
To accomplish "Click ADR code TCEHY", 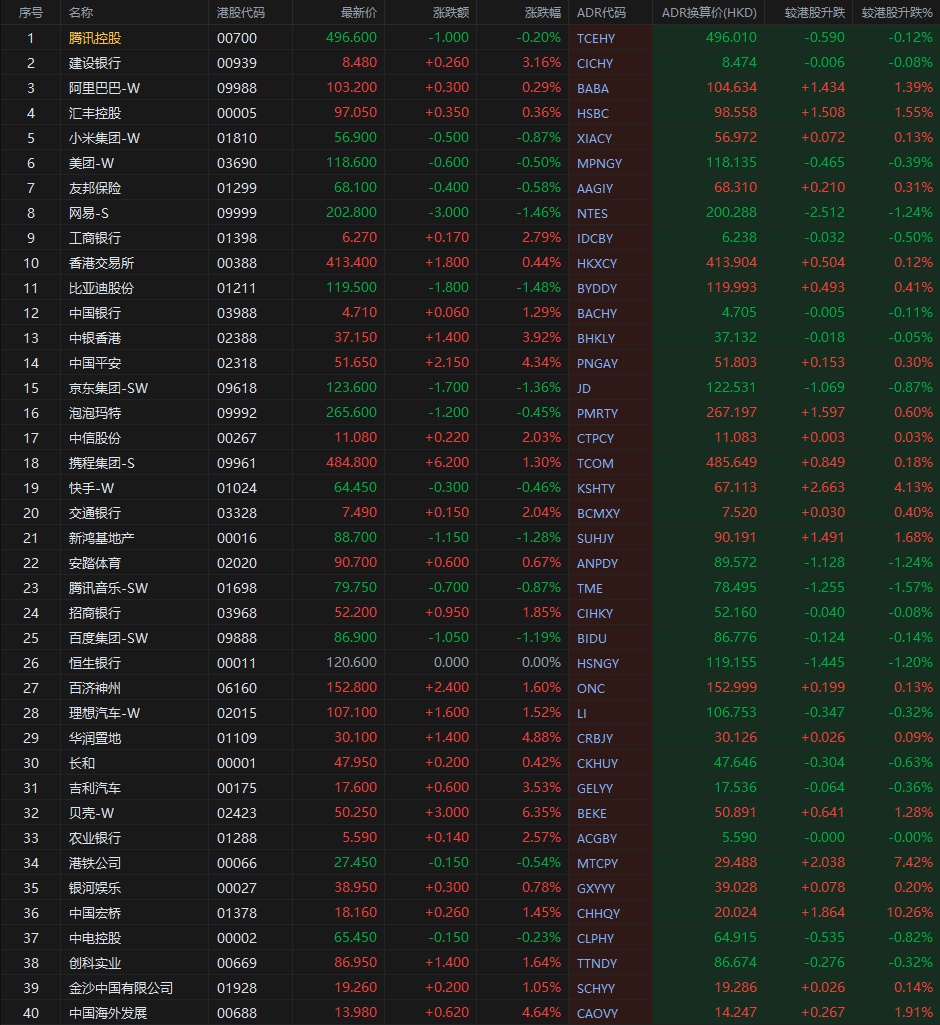I will pyautogui.click(x=596, y=39).
